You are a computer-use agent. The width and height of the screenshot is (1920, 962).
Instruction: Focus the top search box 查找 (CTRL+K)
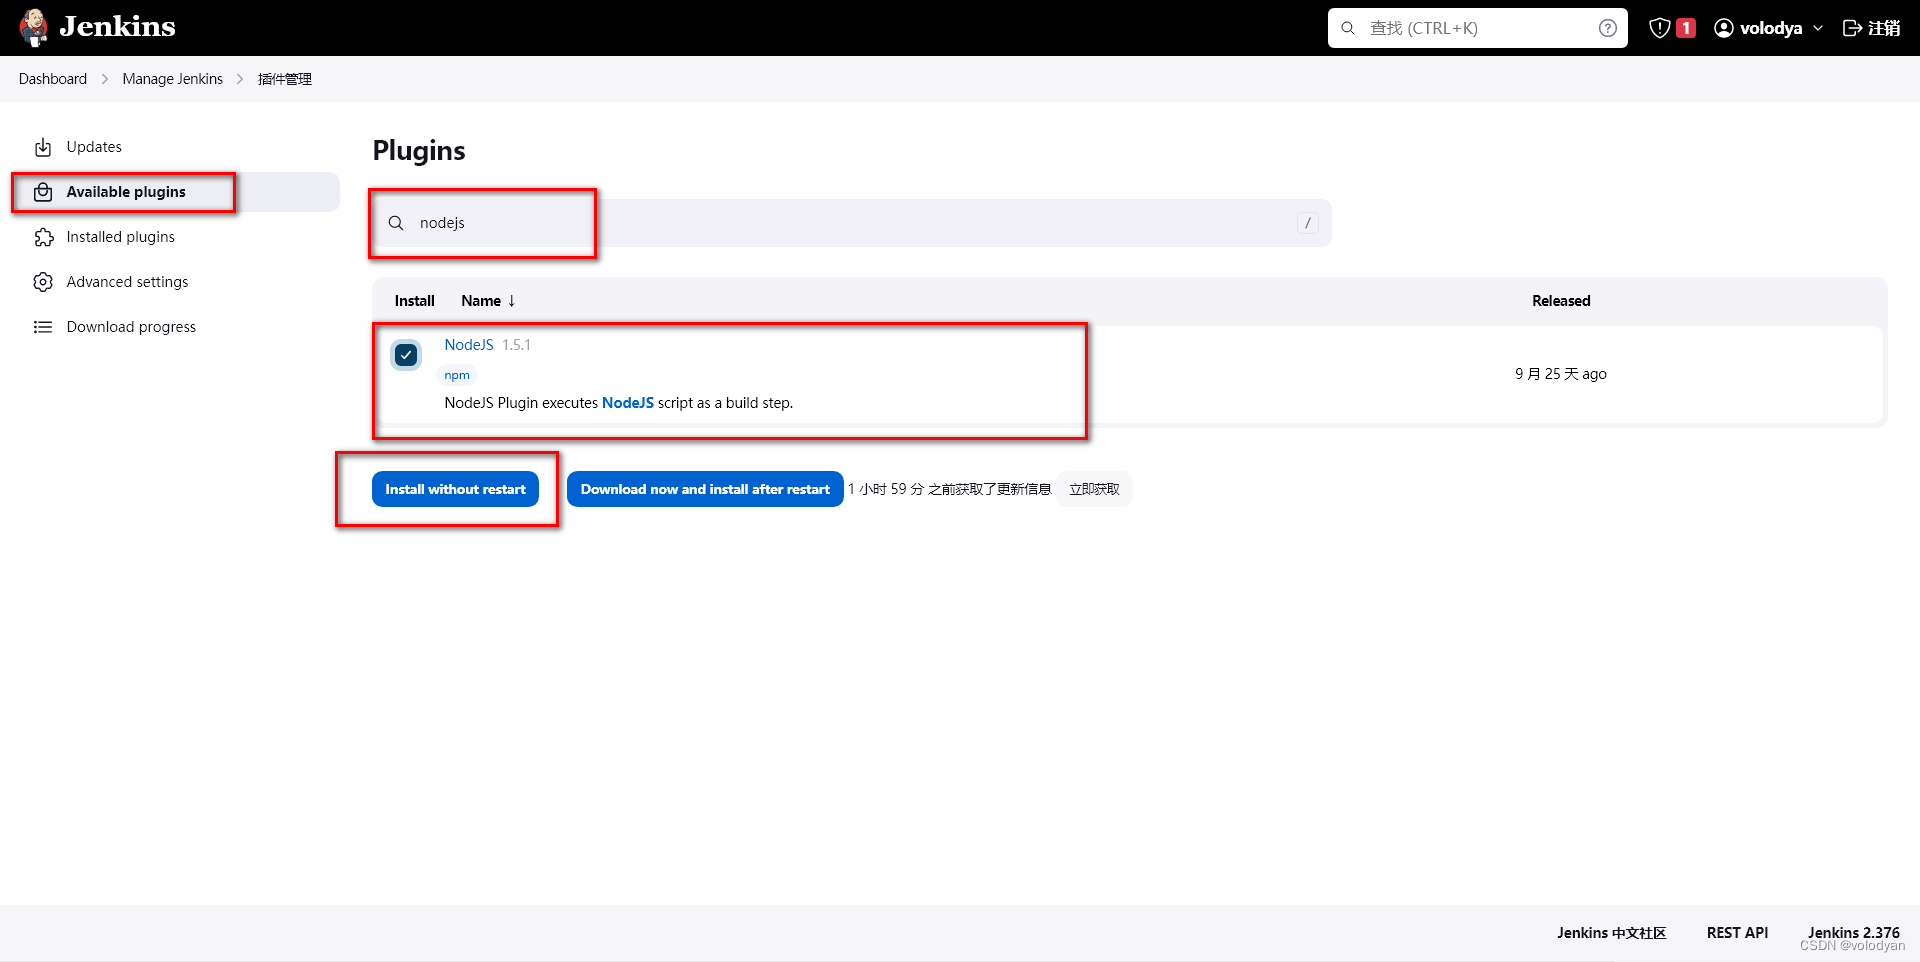coord(1478,28)
